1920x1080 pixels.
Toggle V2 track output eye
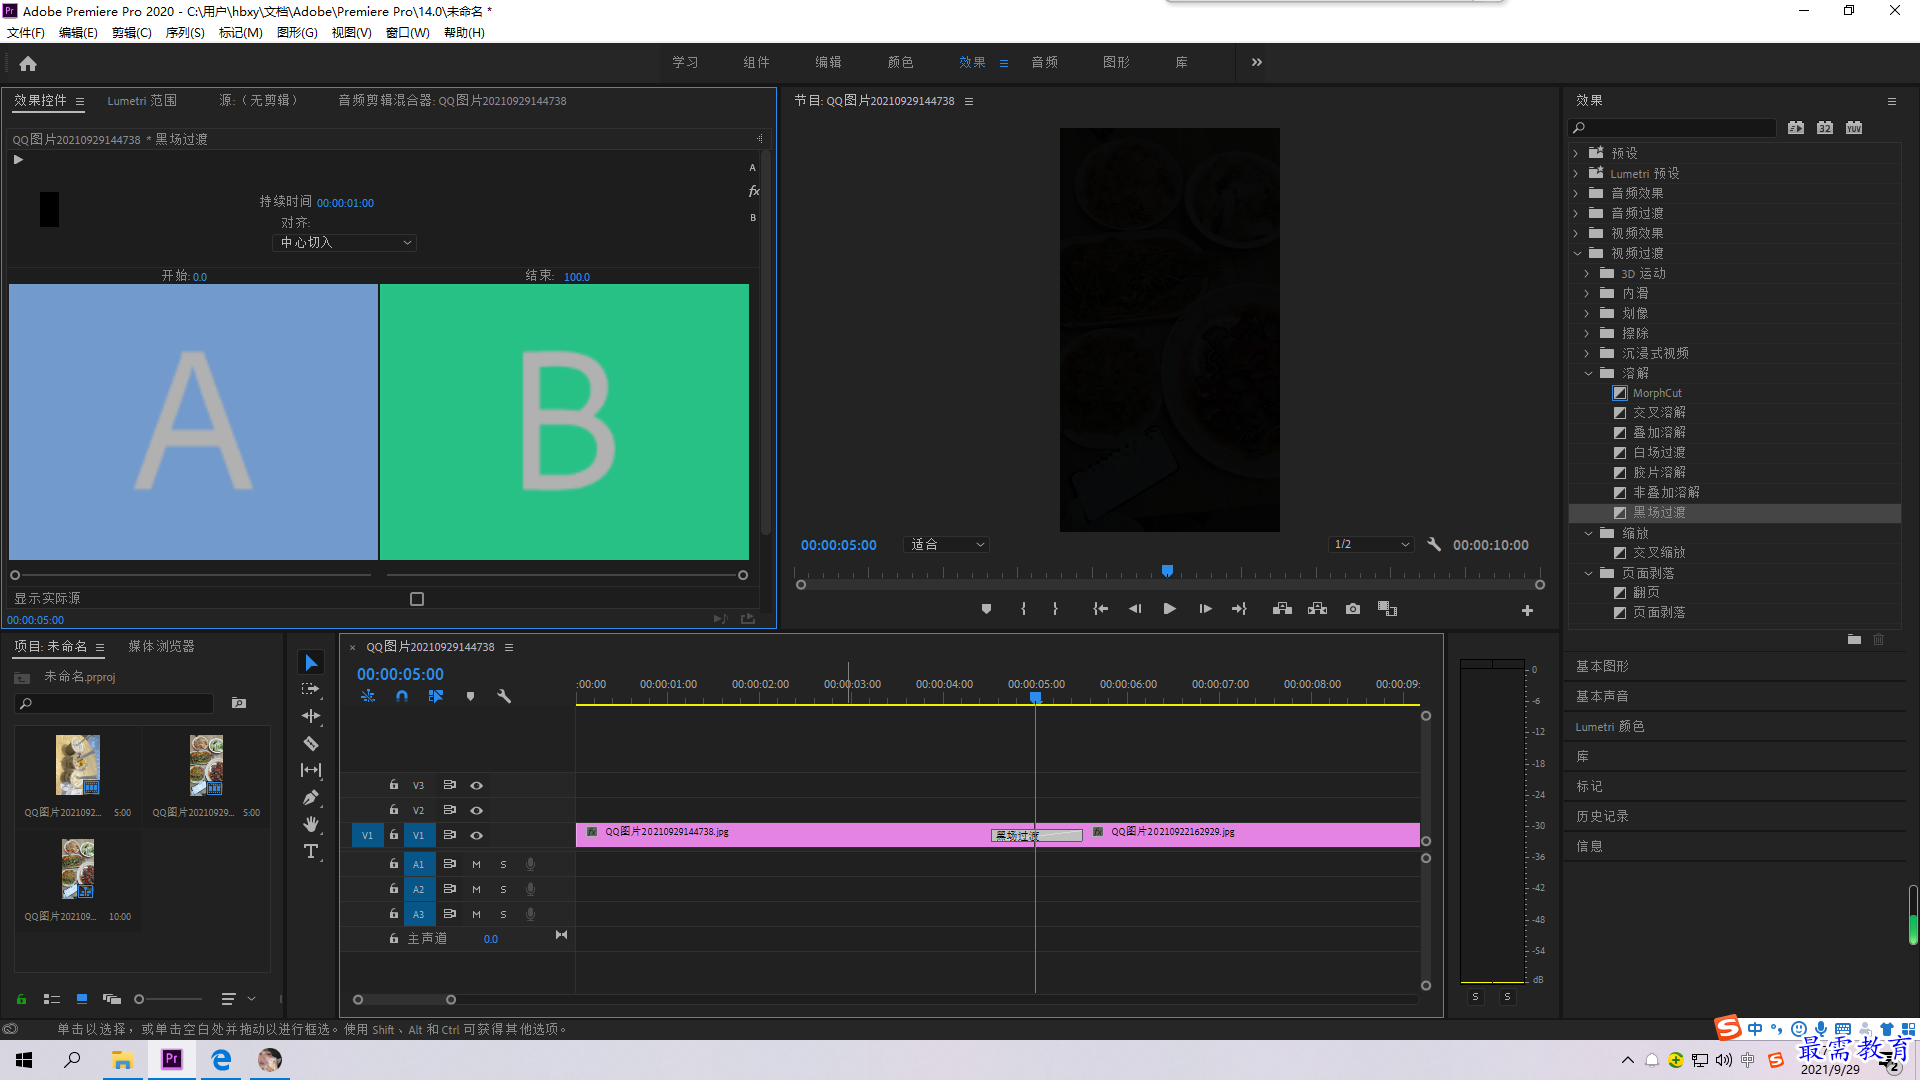[x=477, y=810]
